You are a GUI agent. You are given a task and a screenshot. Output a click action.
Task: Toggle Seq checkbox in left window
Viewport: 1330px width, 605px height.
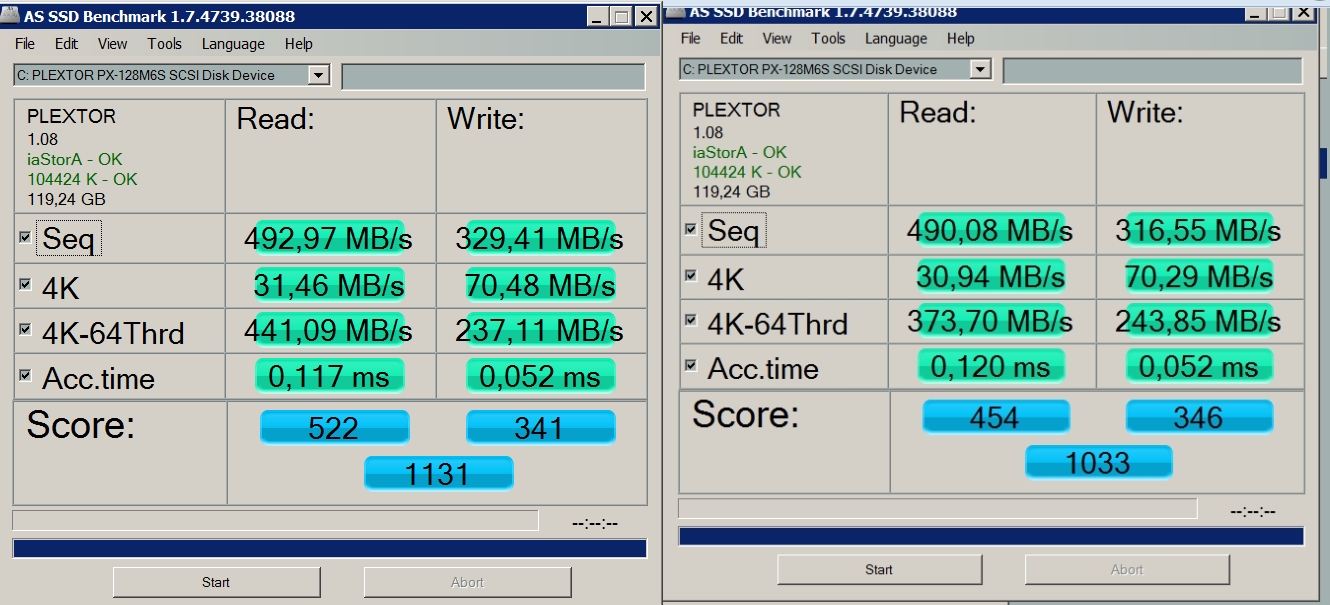click(25, 237)
